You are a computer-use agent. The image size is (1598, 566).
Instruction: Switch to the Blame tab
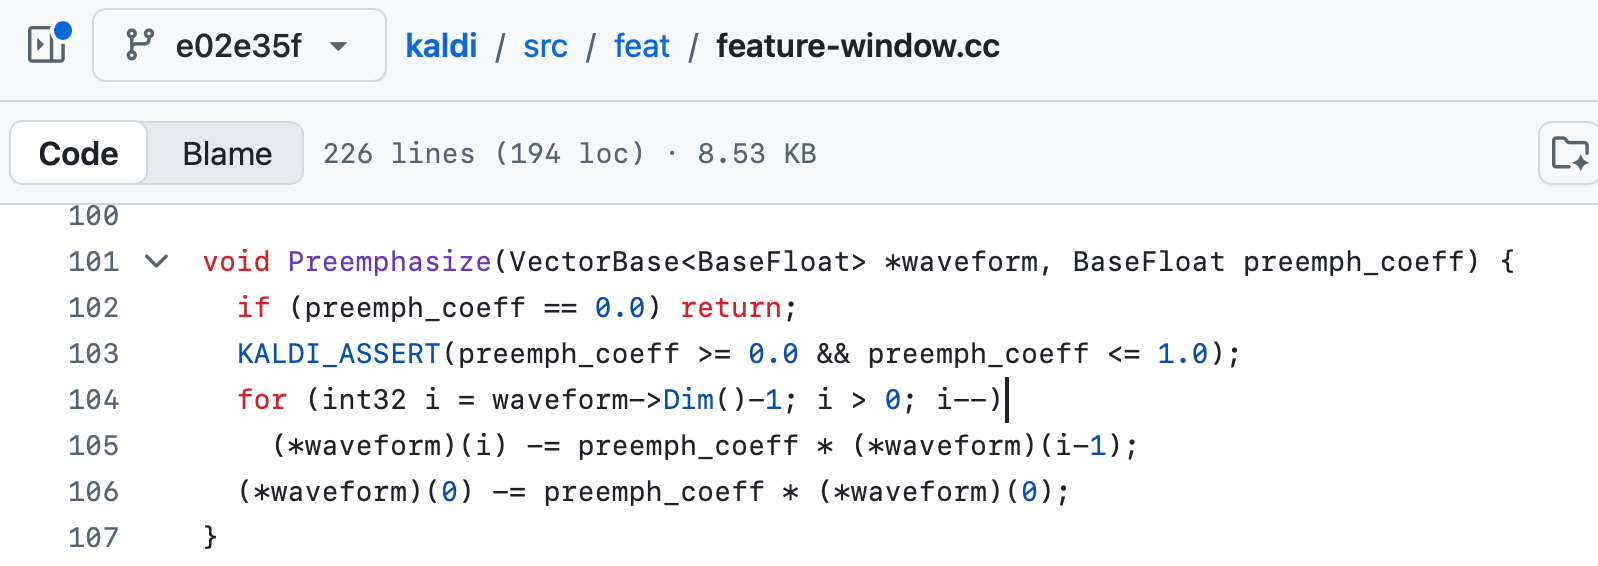[x=227, y=153]
